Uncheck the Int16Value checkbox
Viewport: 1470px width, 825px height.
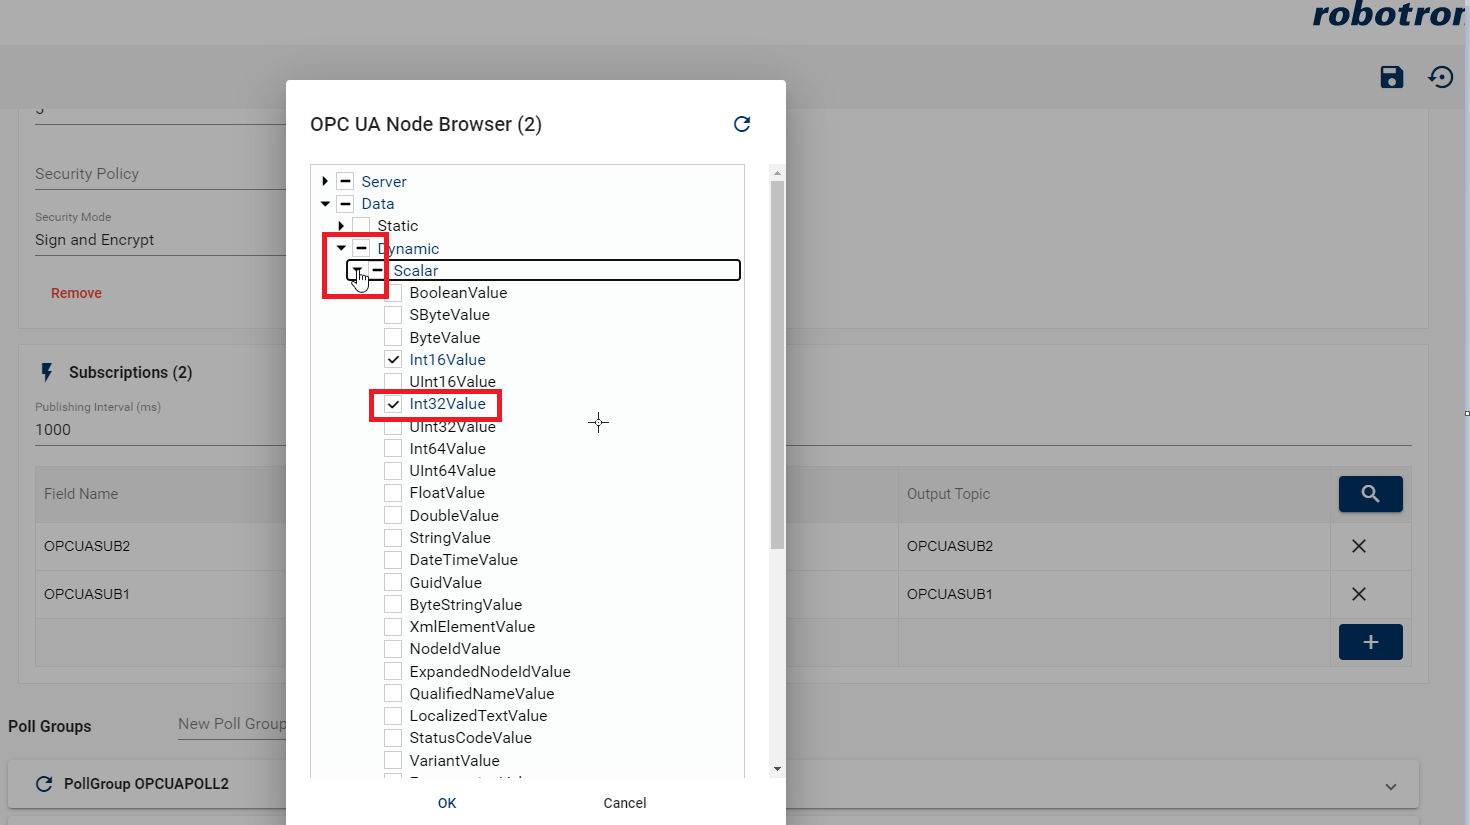[x=393, y=359]
